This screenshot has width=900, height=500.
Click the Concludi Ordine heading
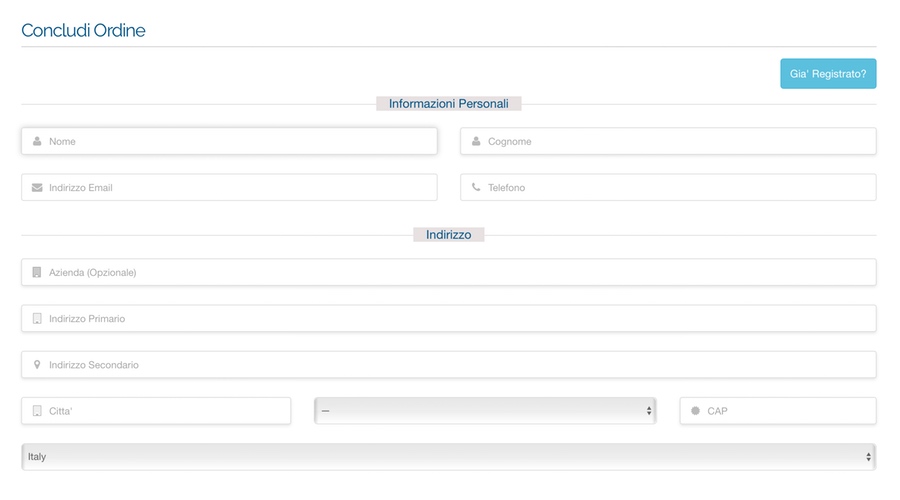83,30
